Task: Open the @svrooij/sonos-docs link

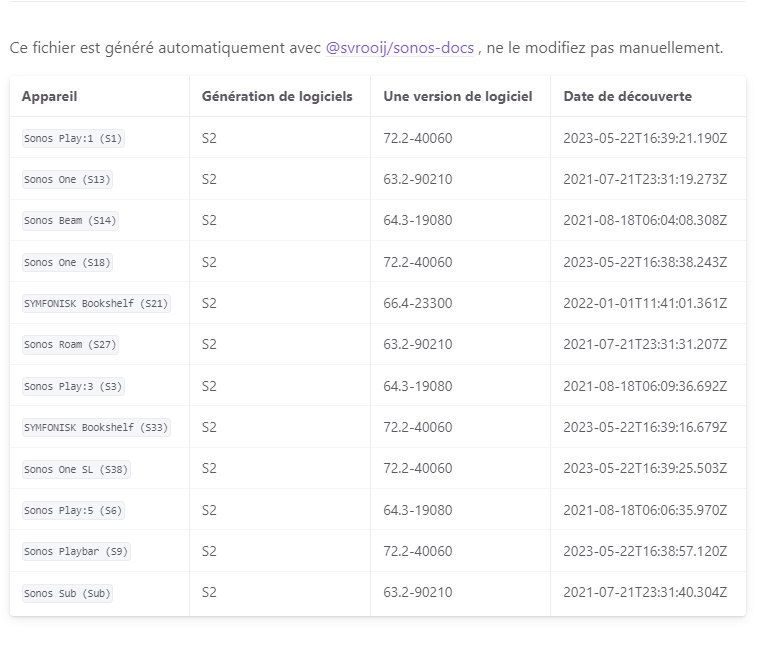Action: [x=400, y=48]
